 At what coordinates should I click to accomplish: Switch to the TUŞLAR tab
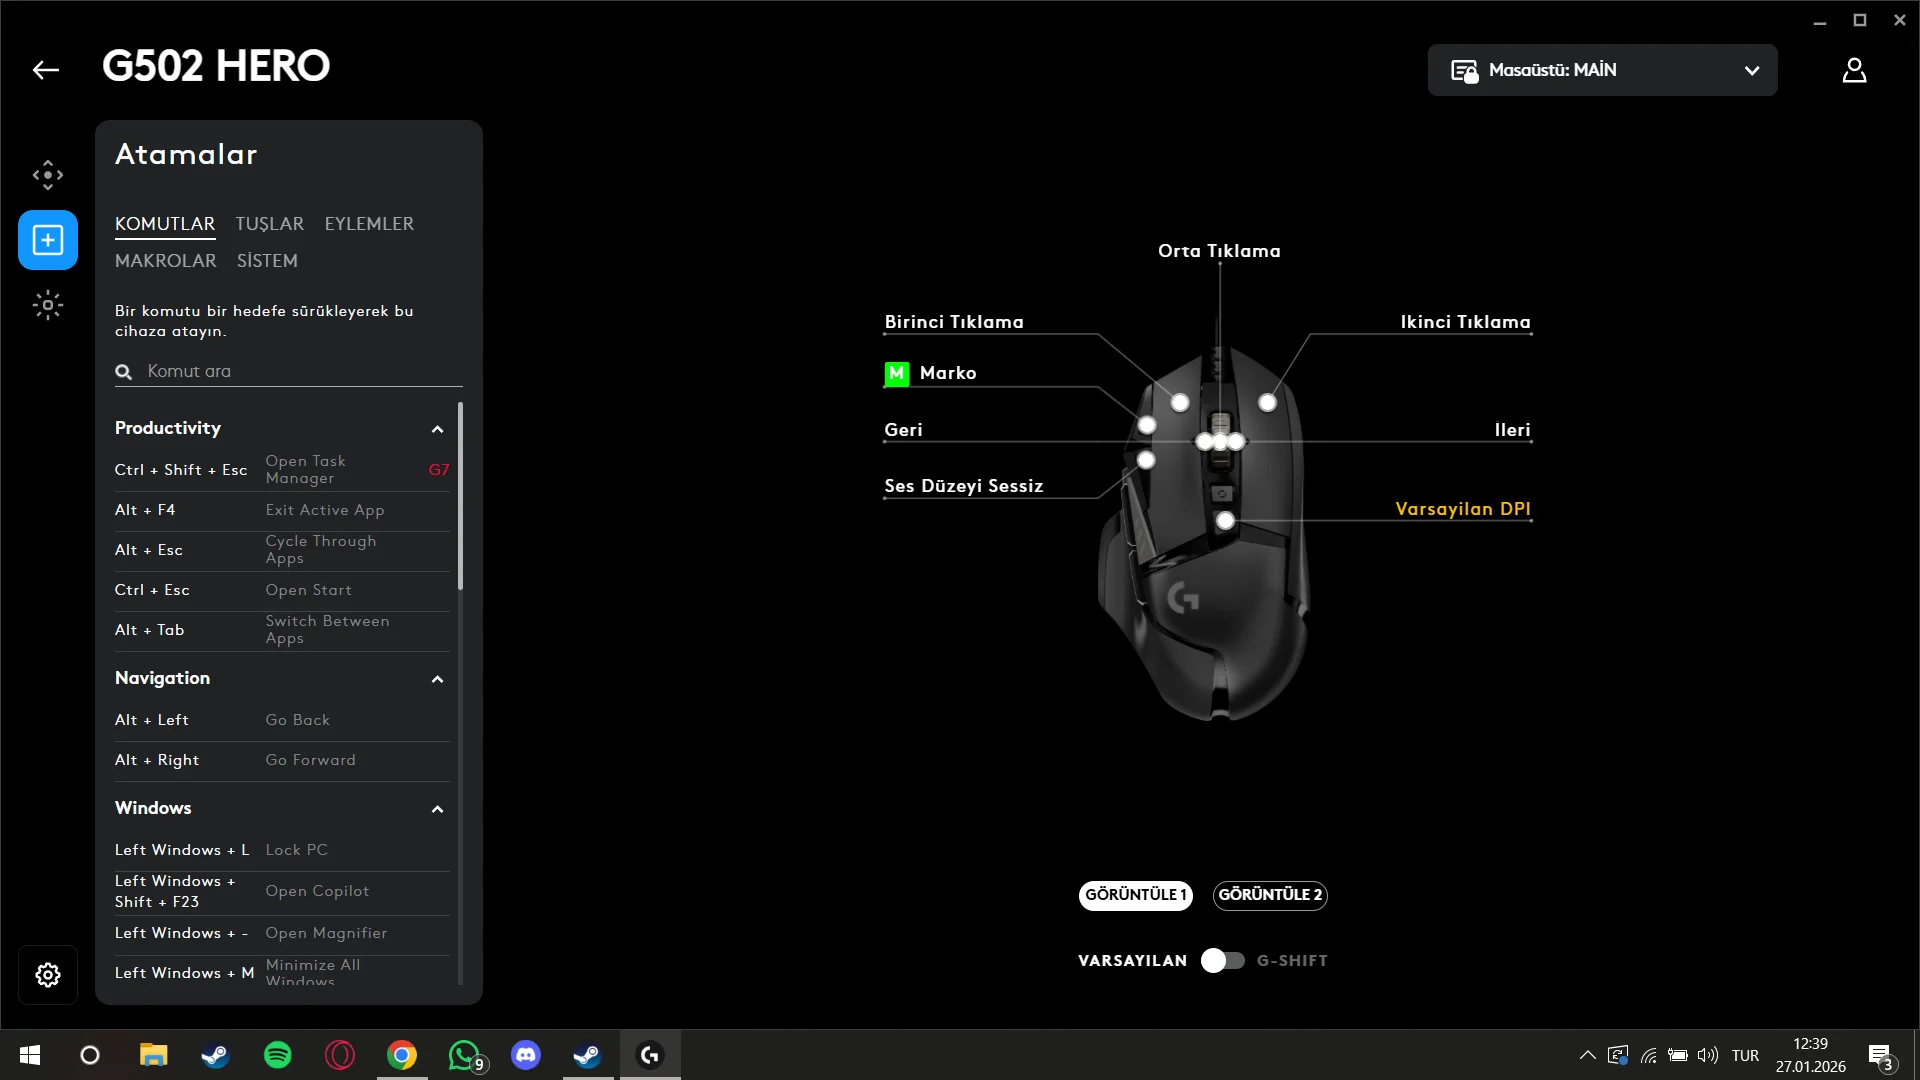(269, 224)
